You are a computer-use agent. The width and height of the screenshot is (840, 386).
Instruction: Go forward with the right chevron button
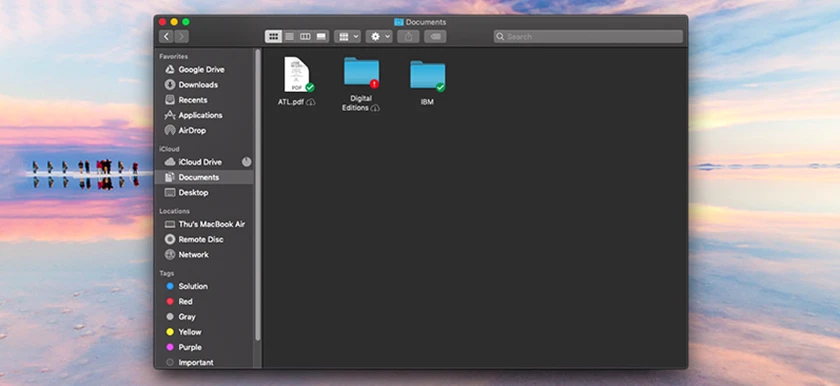[x=181, y=36]
